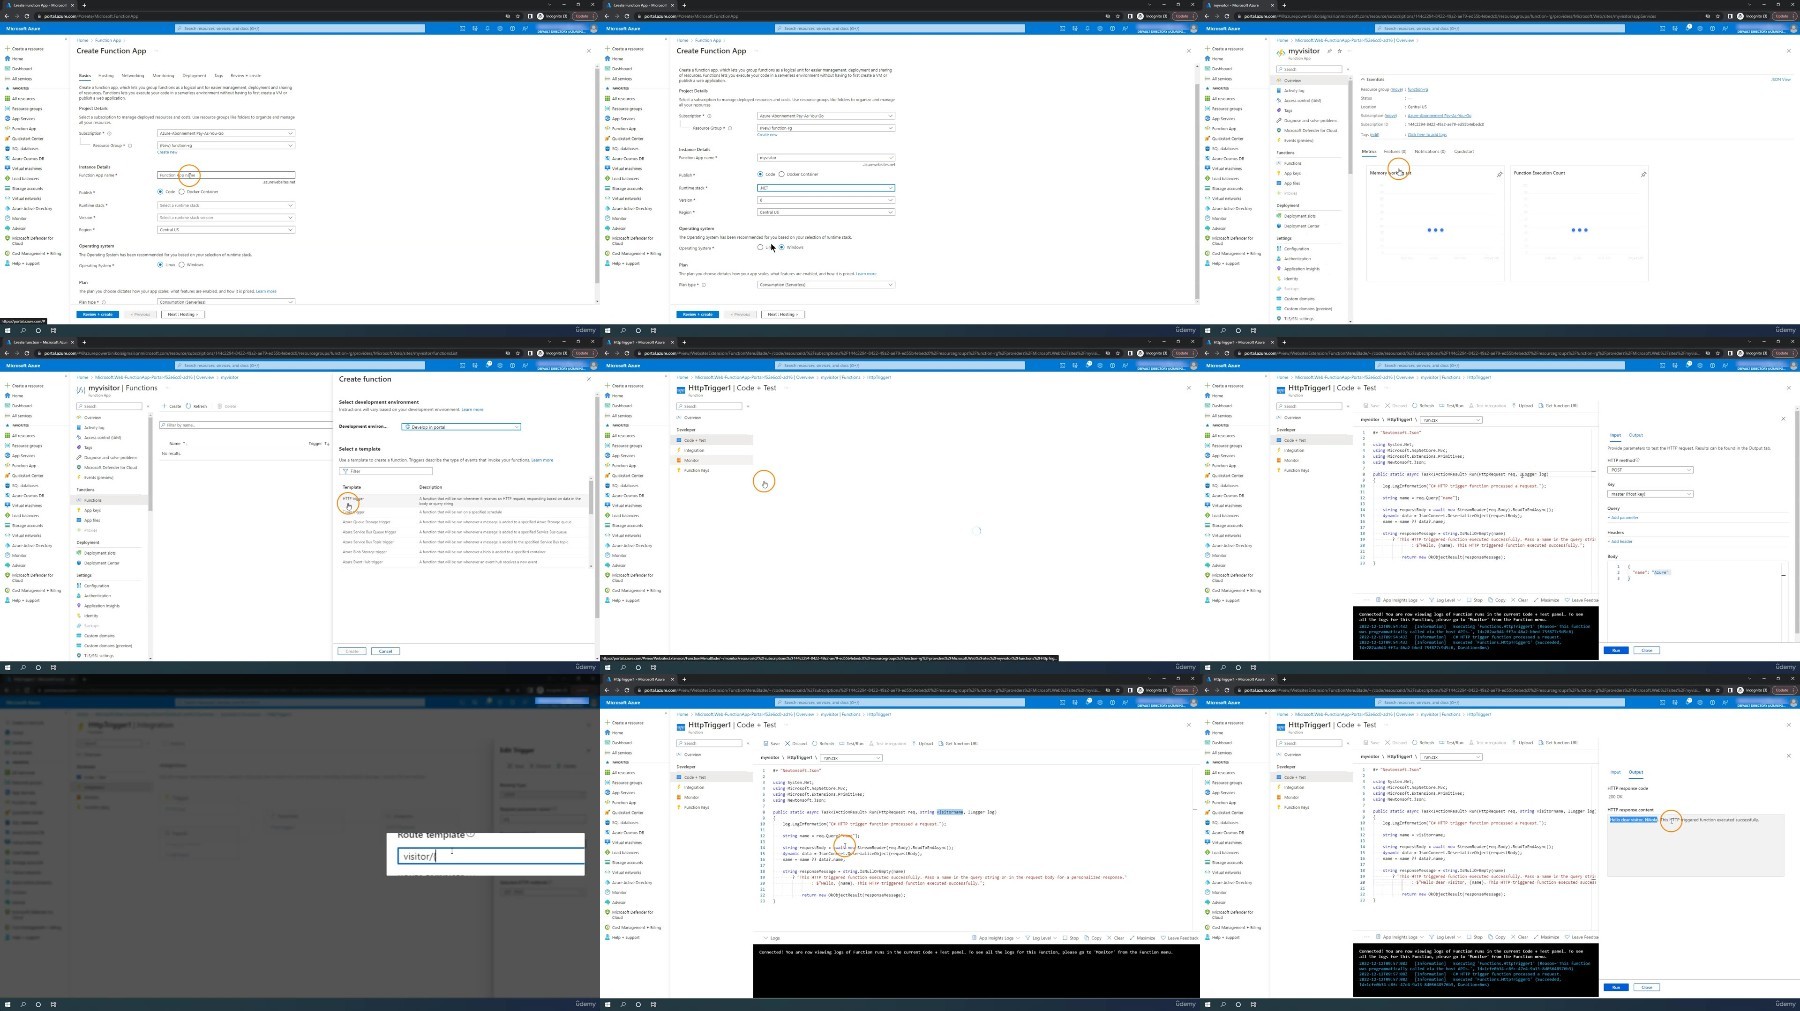This screenshot has width=1800, height=1011.
Task: Open 'Develop in portal' dropdown in Create function panel
Action: pyautogui.click(x=461, y=427)
